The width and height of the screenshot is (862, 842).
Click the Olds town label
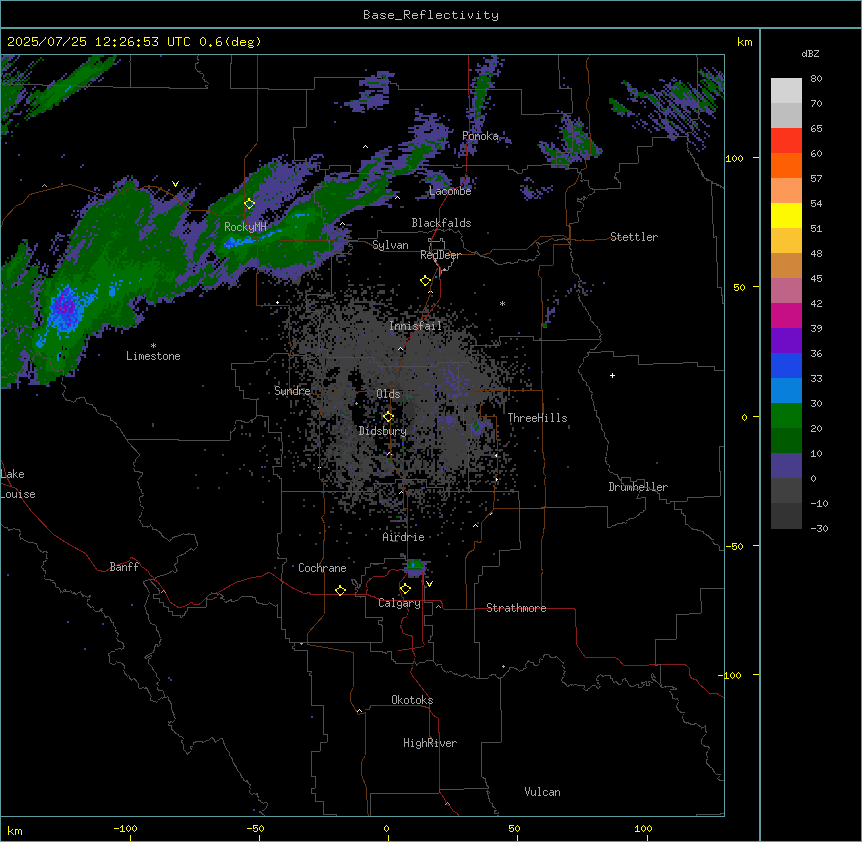[388, 394]
